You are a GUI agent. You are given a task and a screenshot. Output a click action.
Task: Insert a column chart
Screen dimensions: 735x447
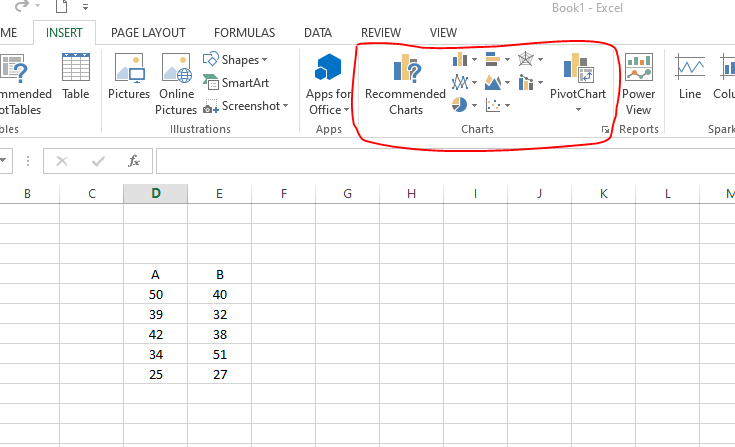pyautogui.click(x=460, y=59)
